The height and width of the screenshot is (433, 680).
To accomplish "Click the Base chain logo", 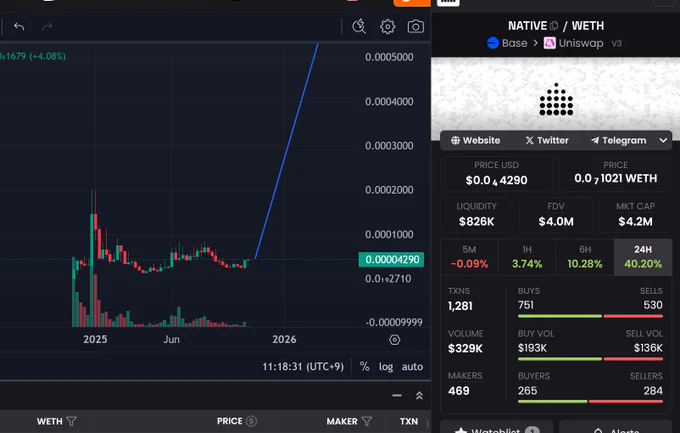I will (493, 43).
